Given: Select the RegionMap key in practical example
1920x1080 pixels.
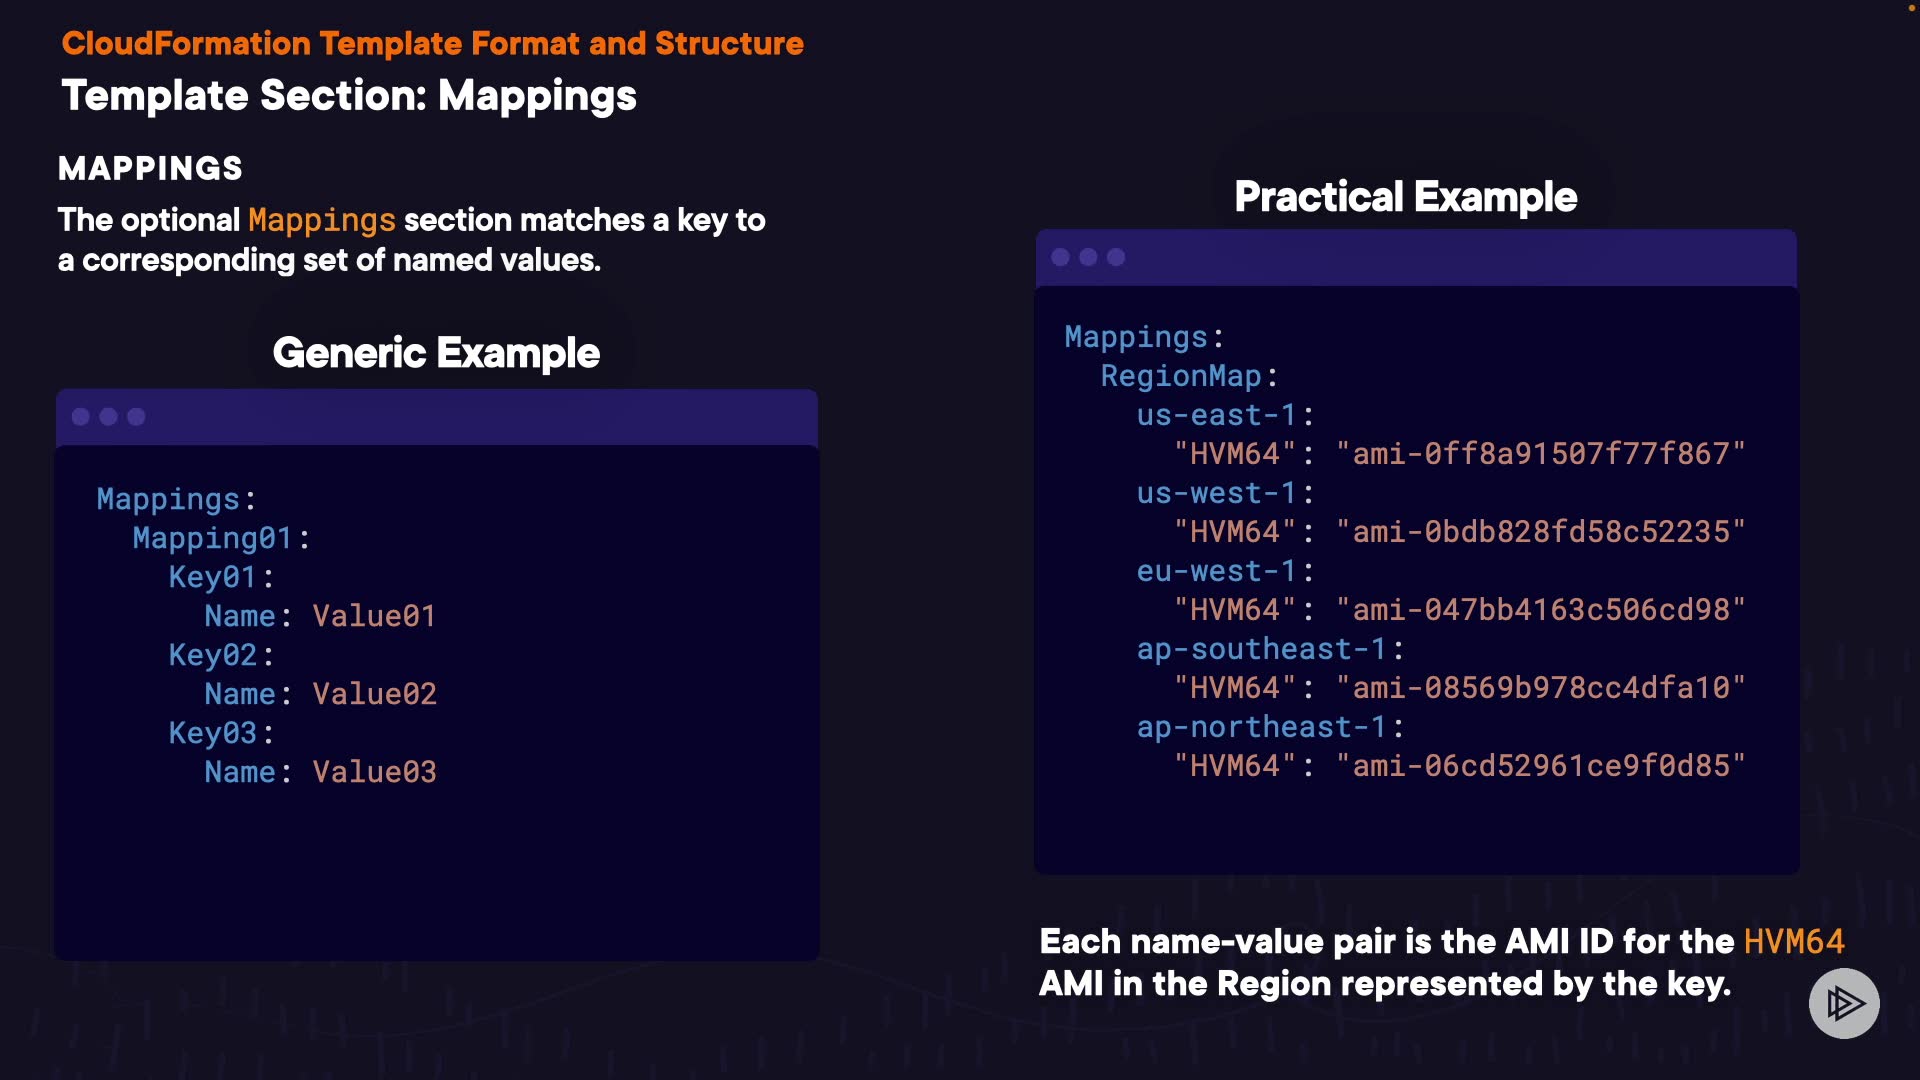Looking at the screenshot, I should click(1181, 376).
